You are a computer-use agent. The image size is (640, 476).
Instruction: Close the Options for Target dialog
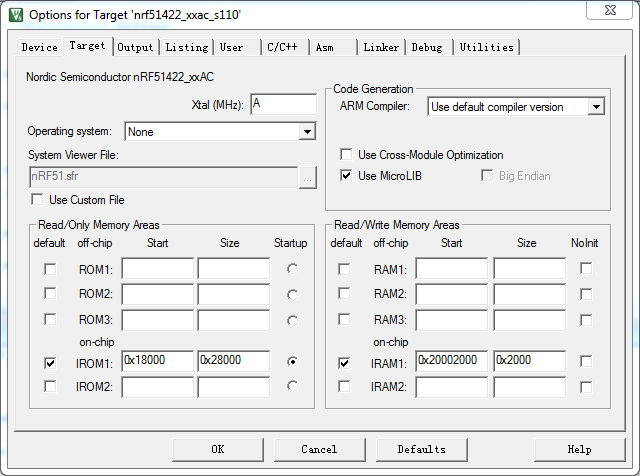click(x=610, y=10)
